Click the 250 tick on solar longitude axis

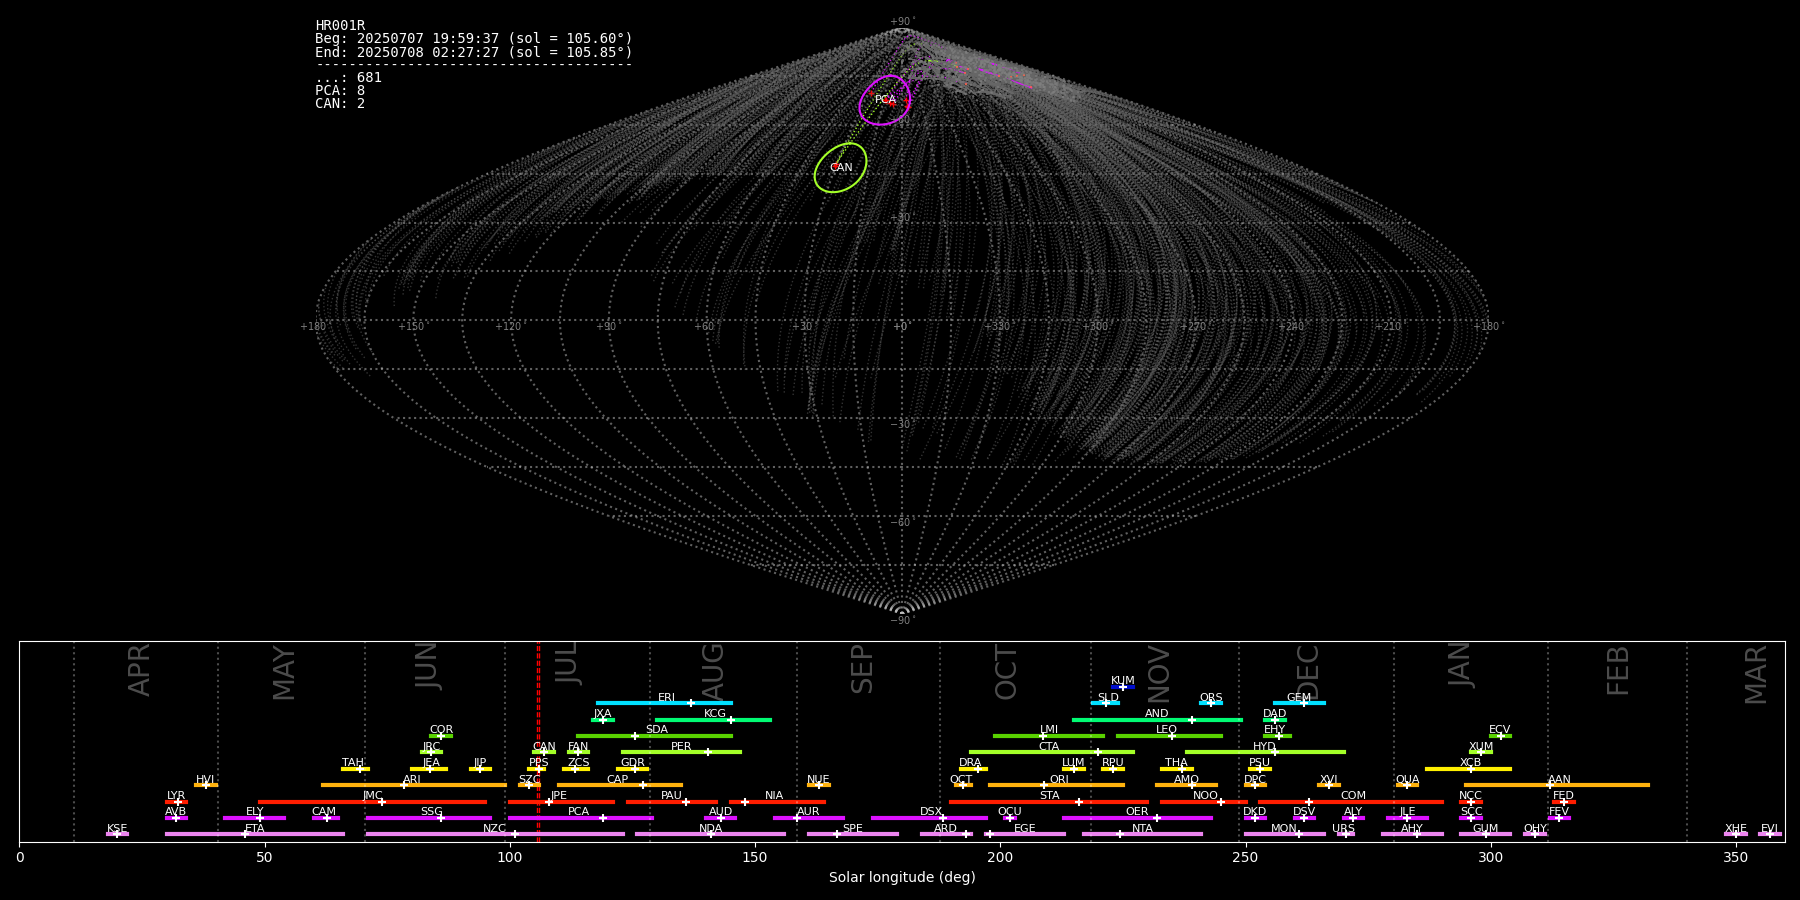tap(1245, 857)
